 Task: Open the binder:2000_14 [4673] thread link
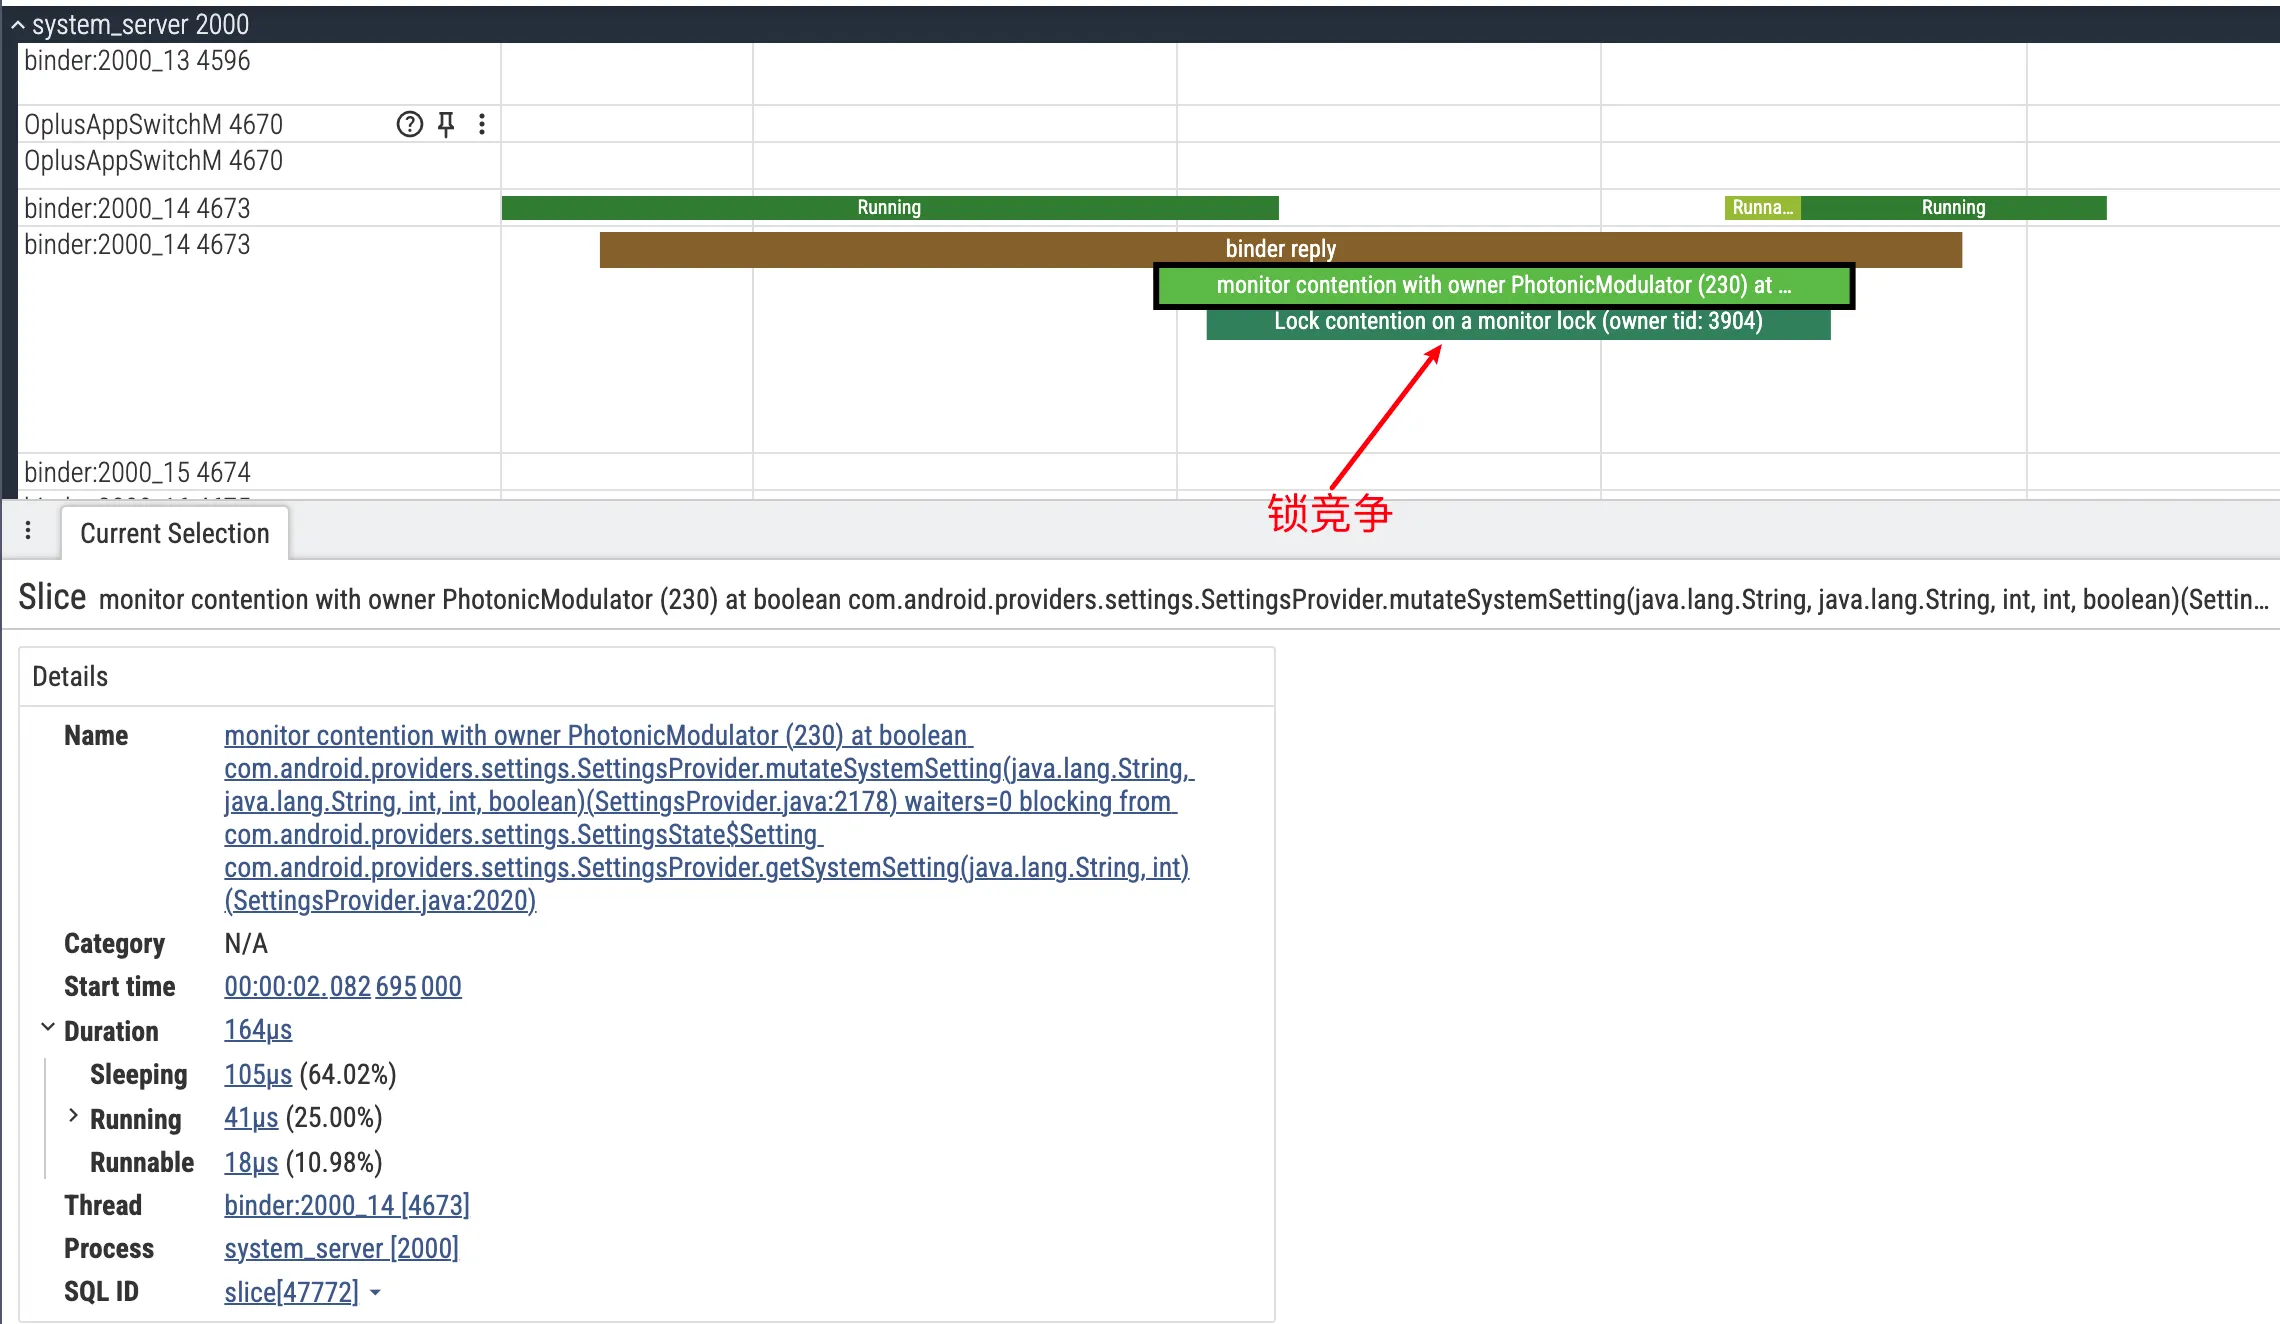pyautogui.click(x=346, y=1206)
